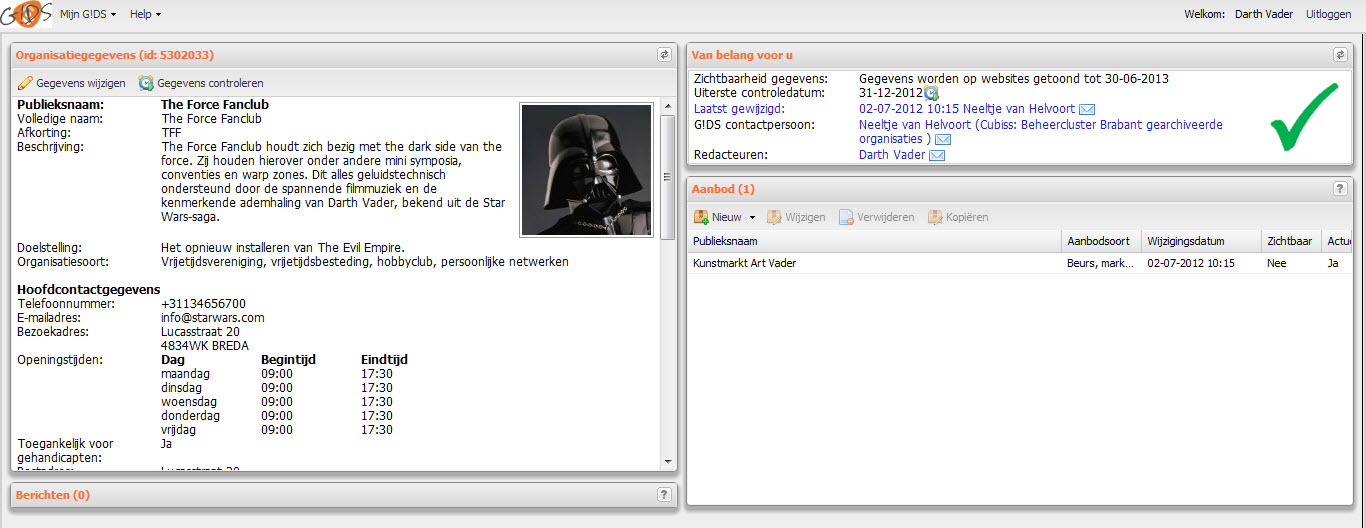Image resolution: width=1366 pixels, height=528 pixels.
Task: Open Redacteuren Darth Vader link
Action: (892, 155)
